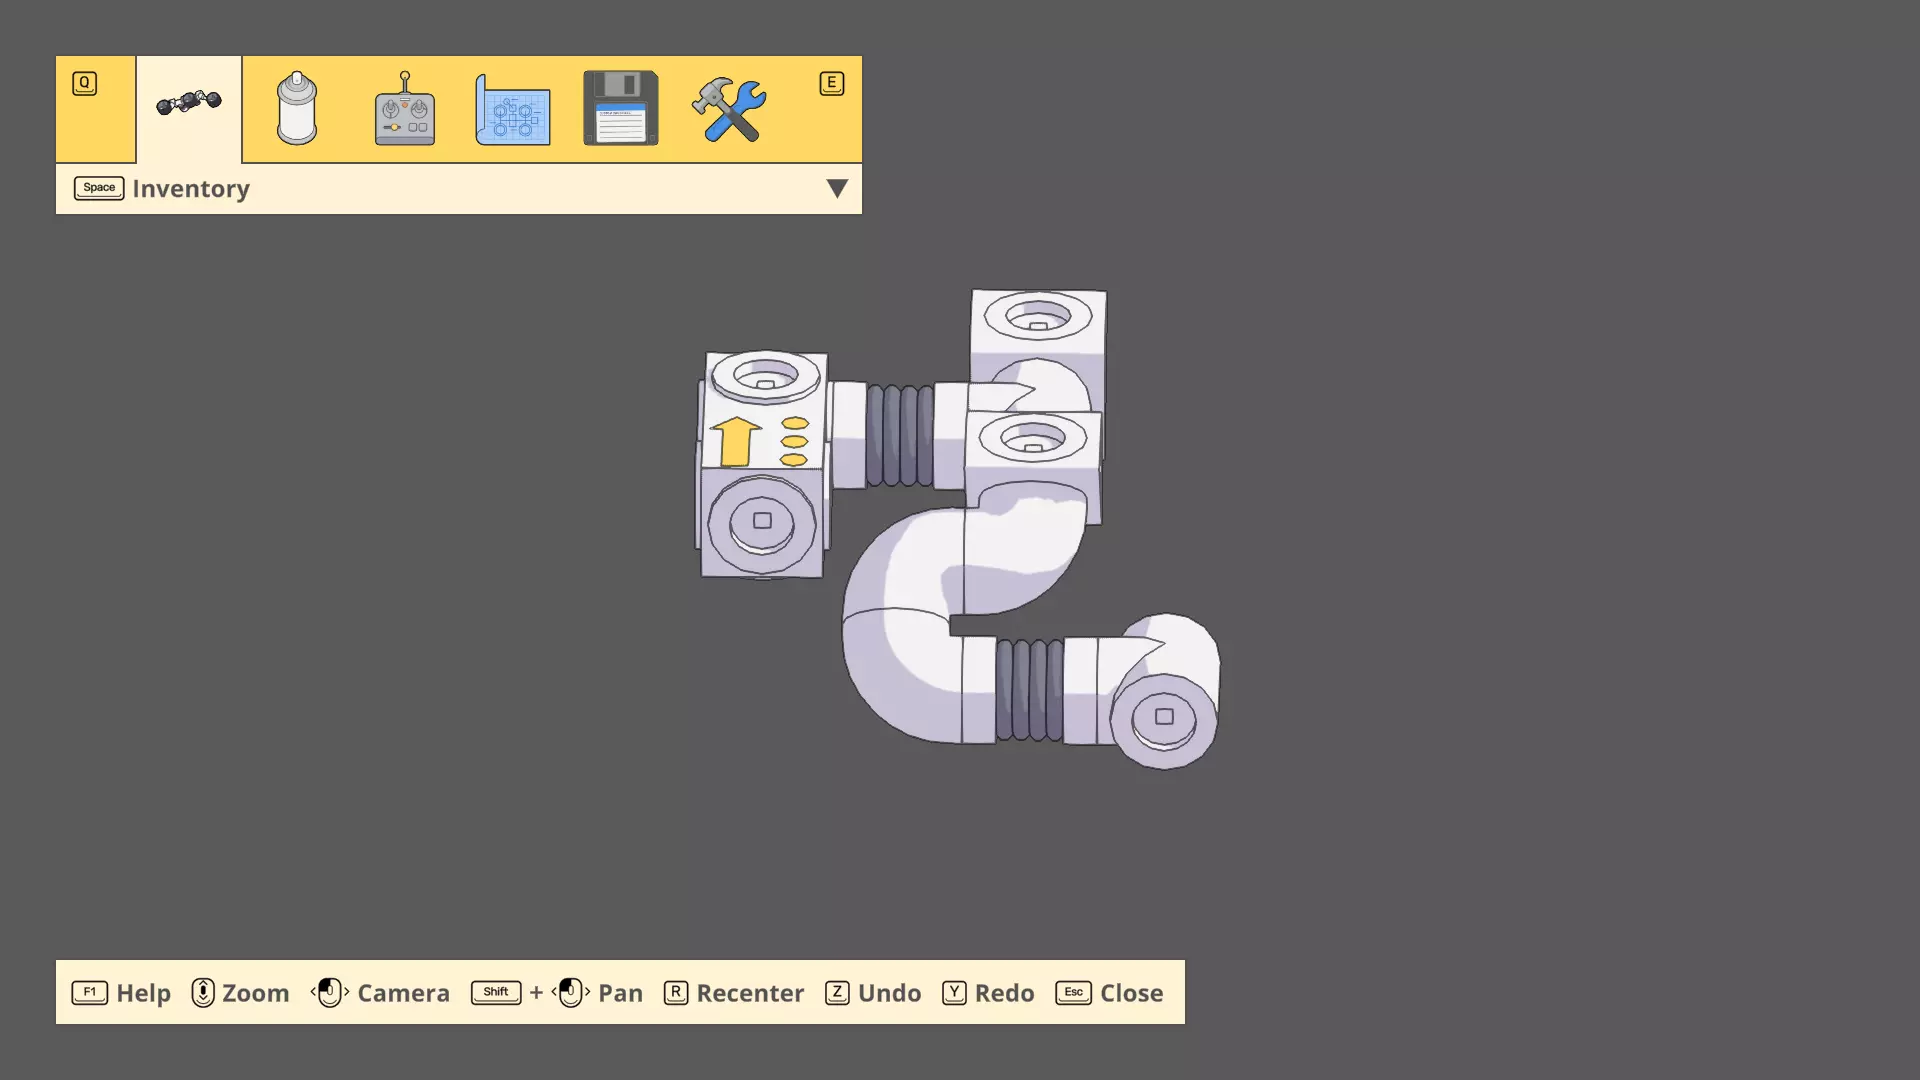This screenshot has width=1920, height=1080.
Task: Click the top-right cube block socket
Action: [1038, 318]
